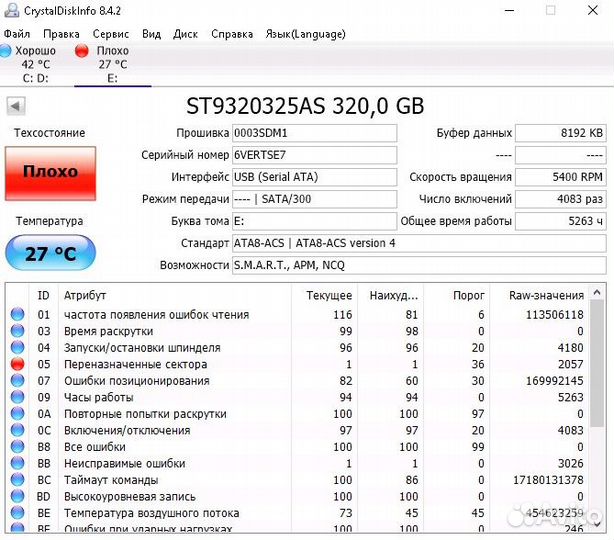
Task: Click the Интерфейс field USB (Serial ATA)
Action: click(x=314, y=177)
